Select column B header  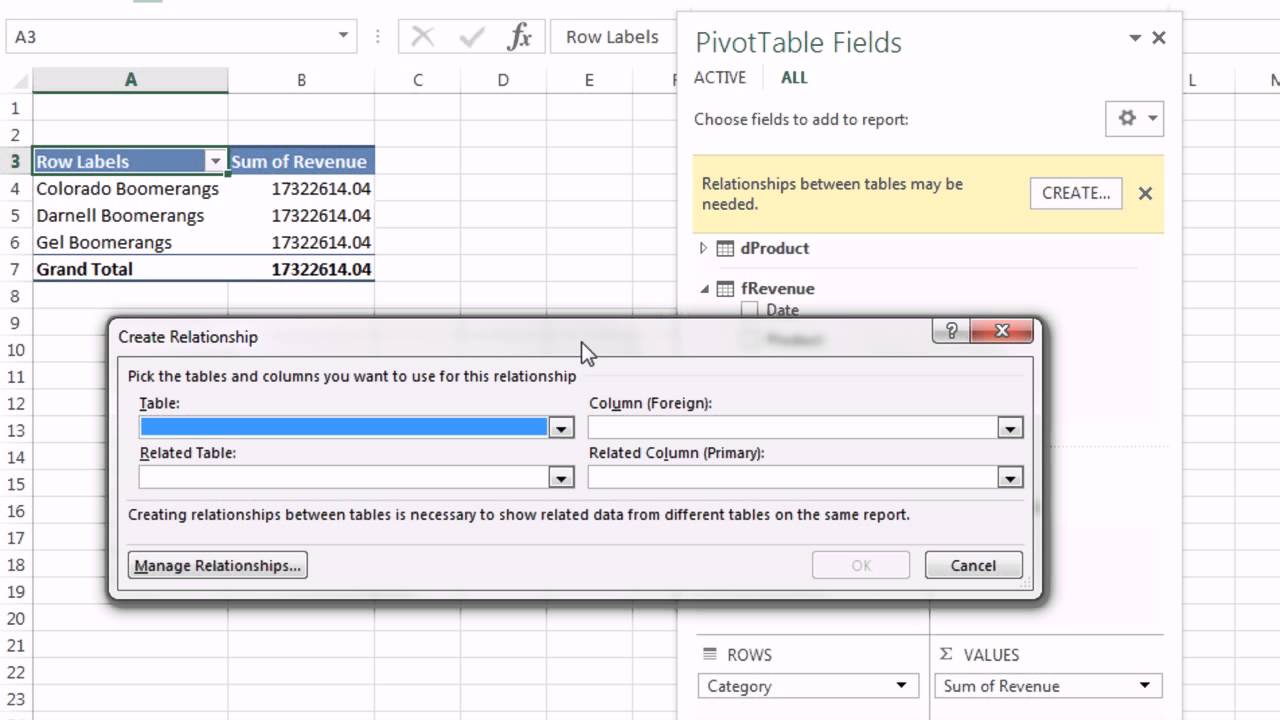click(x=301, y=80)
